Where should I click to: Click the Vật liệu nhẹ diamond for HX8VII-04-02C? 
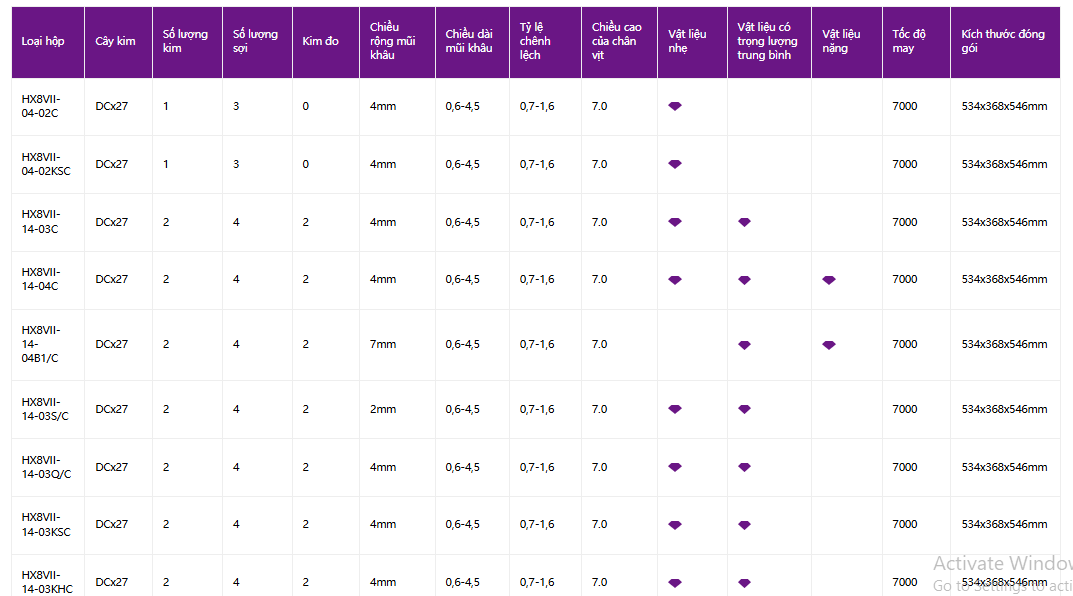(x=675, y=106)
